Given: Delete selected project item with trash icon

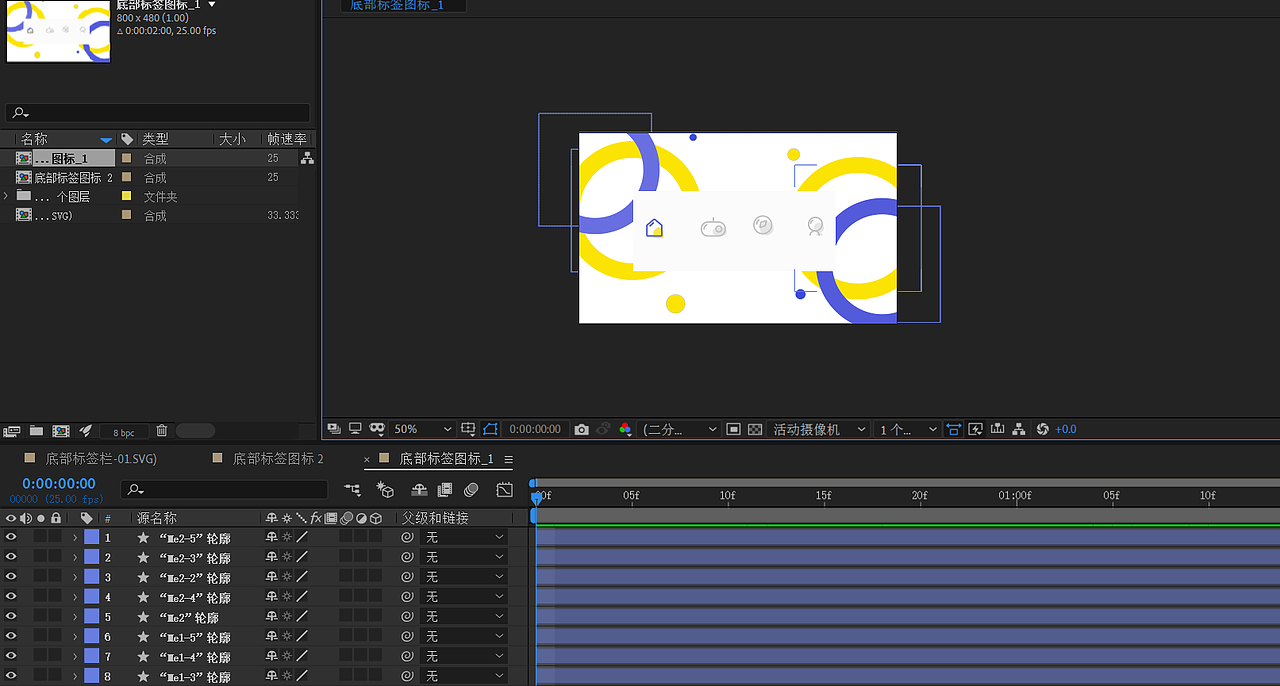Looking at the screenshot, I should [x=162, y=431].
